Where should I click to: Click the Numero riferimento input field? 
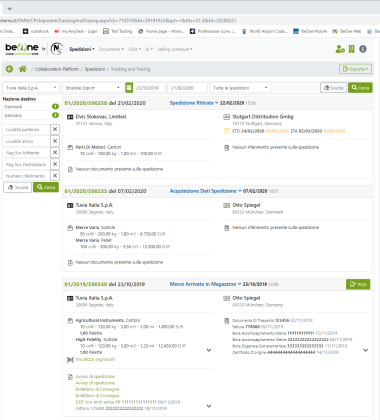click(x=26, y=176)
